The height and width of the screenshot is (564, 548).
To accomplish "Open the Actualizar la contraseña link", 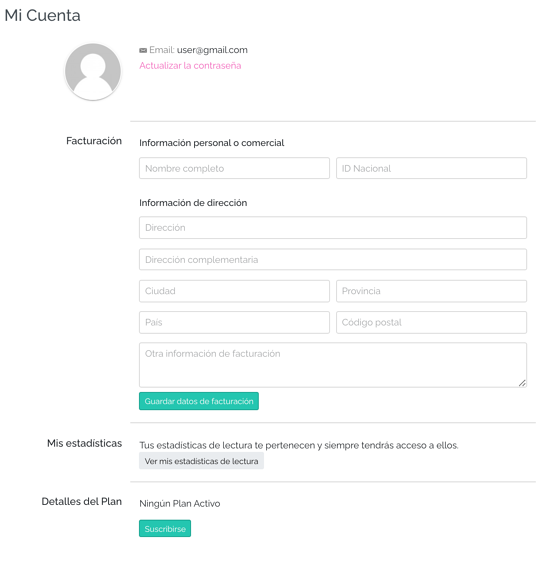I will [x=190, y=65].
